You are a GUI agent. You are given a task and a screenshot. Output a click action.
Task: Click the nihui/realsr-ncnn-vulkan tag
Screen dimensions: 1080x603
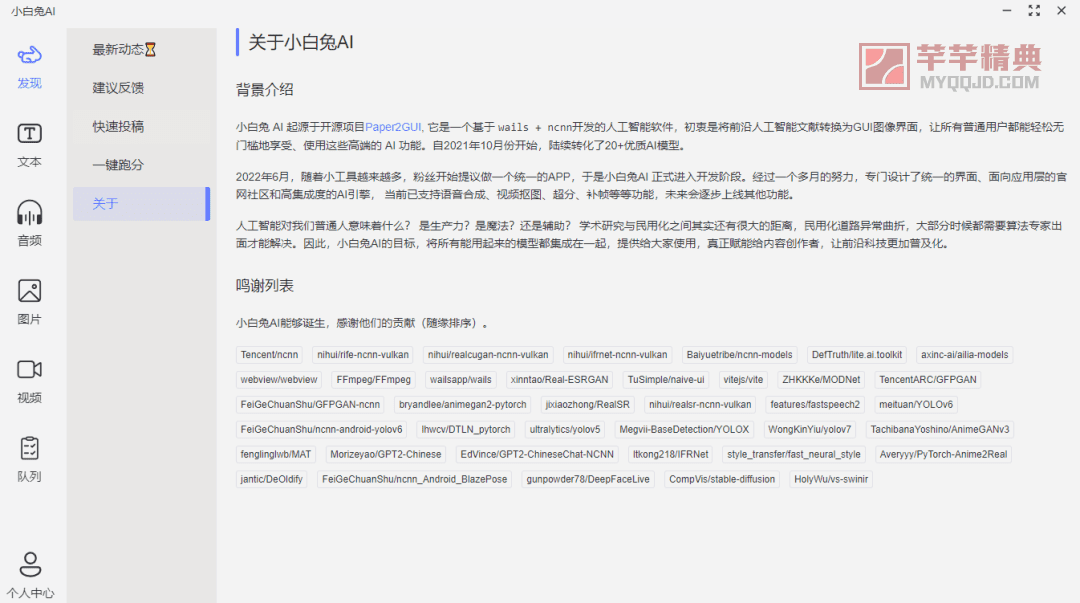[x=700, y=405]
